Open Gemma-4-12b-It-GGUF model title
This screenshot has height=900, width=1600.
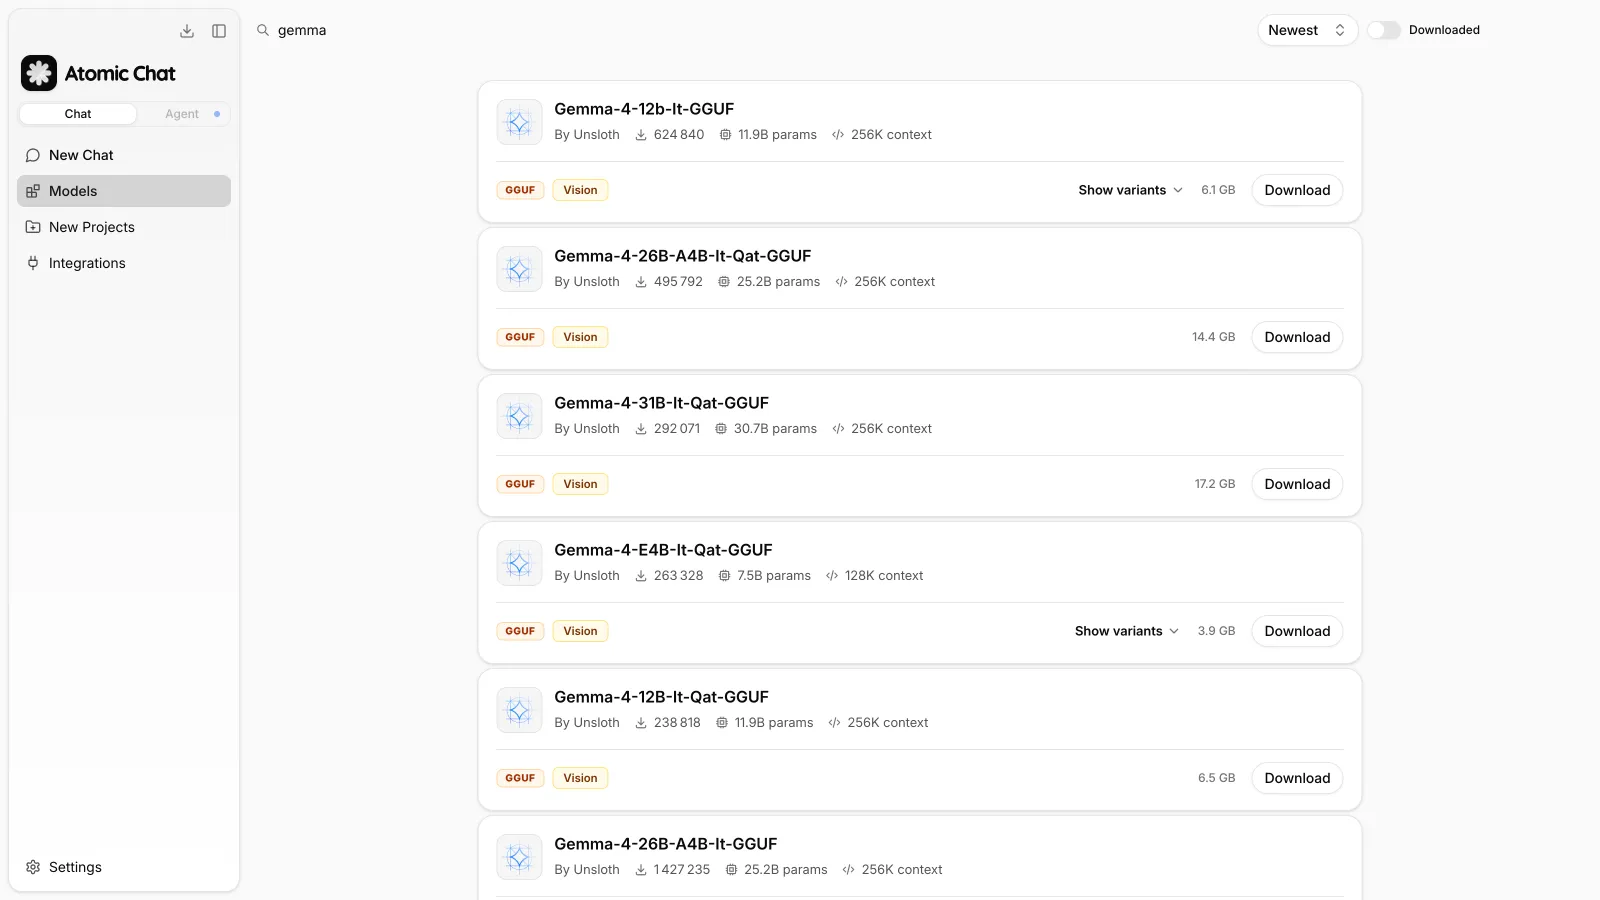pyautogui.click(x=644, y=109)
